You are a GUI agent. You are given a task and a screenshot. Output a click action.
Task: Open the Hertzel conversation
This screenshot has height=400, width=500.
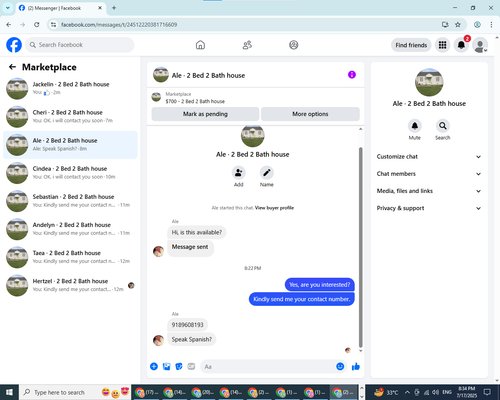point(70,285)
